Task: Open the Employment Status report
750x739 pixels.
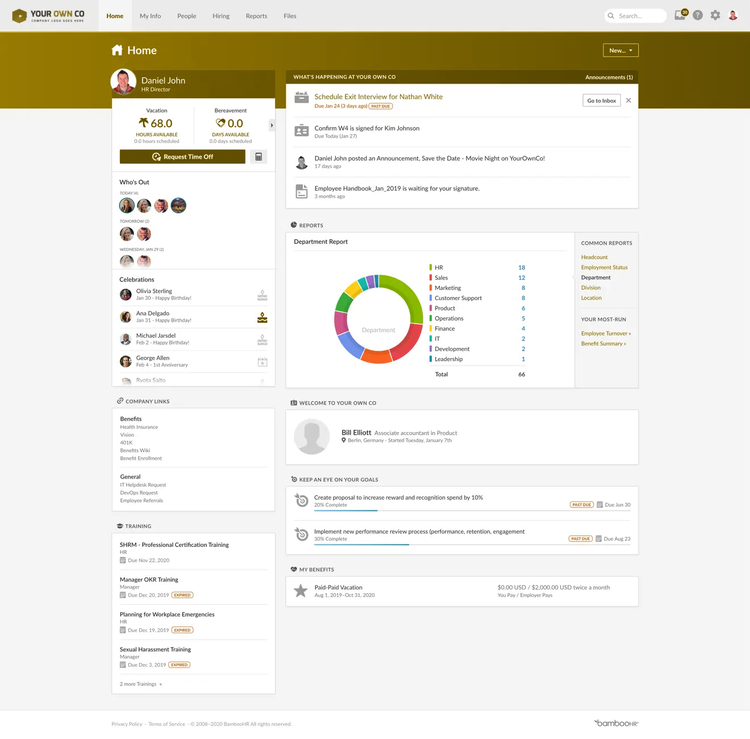Action: tap(604, 267)
